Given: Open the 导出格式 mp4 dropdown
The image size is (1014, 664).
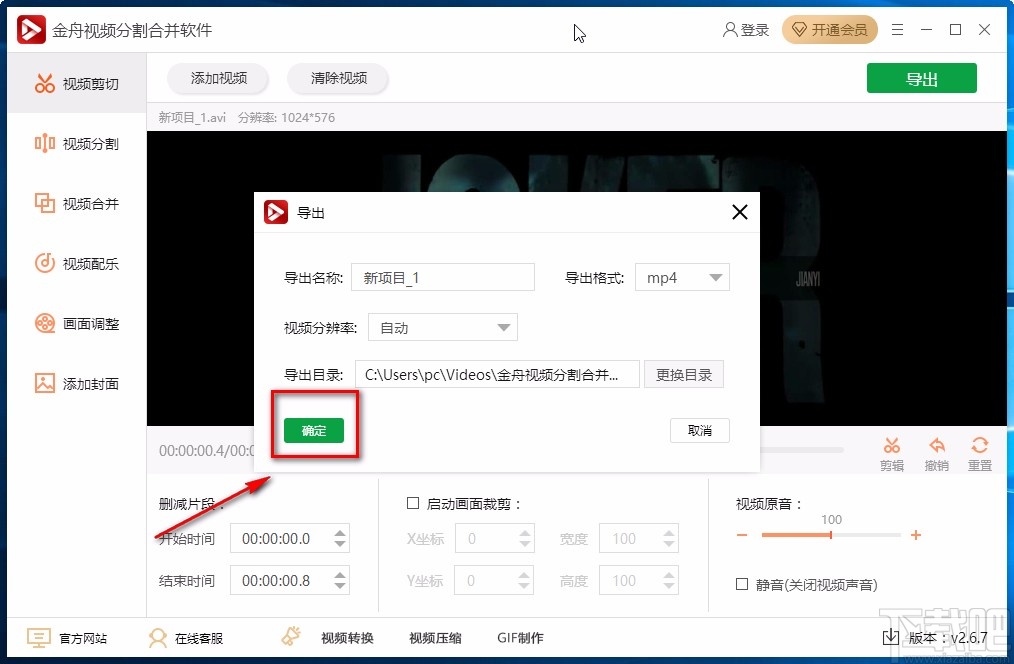Looking at the screenshot, I should coord(682,277).
